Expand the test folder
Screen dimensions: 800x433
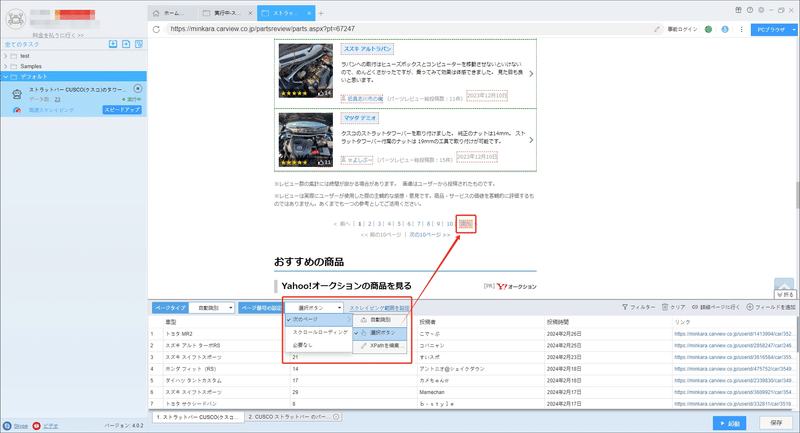click(6, 56)
